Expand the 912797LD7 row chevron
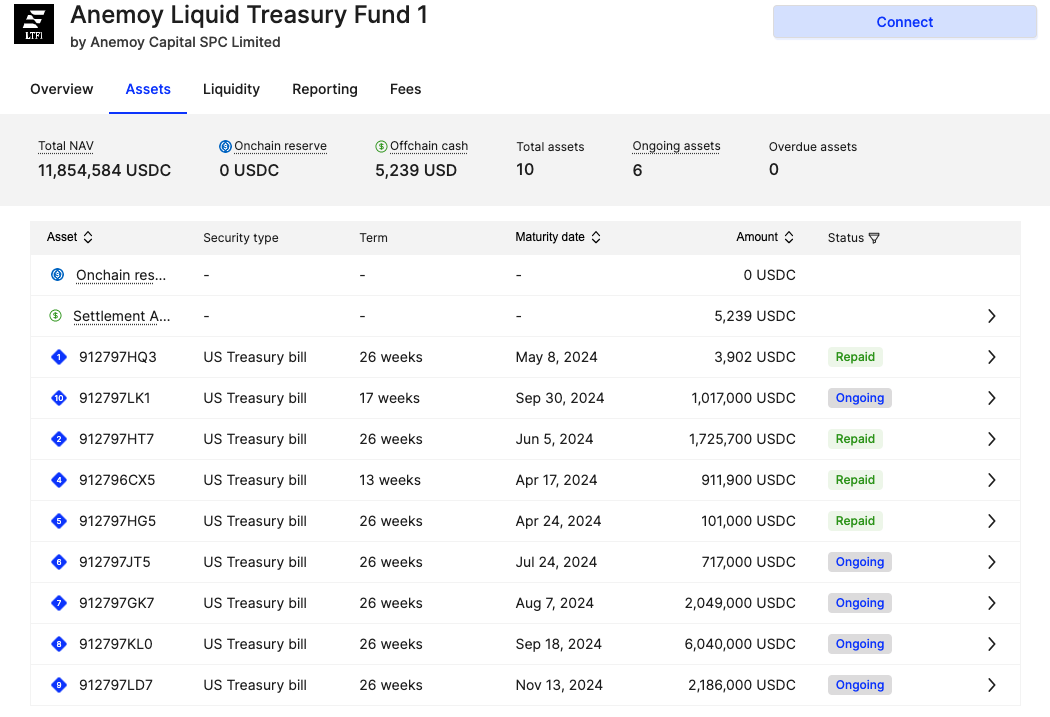The width and height of the screenshot is (1050, 717). 991,685
